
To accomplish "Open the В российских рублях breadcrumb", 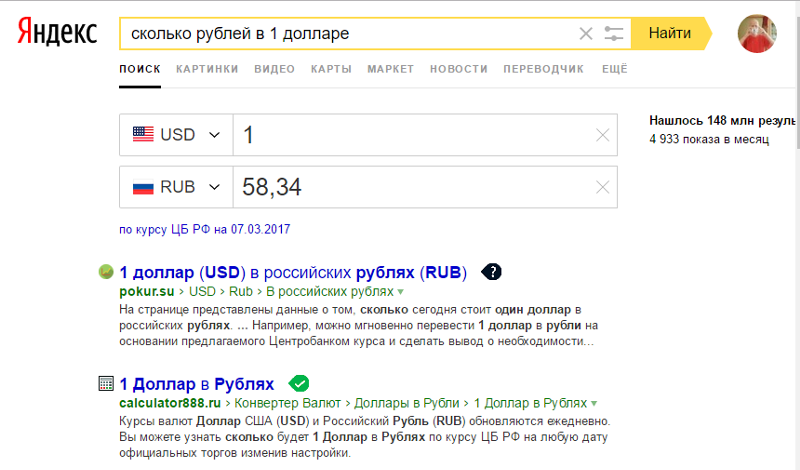I will 330,291.
